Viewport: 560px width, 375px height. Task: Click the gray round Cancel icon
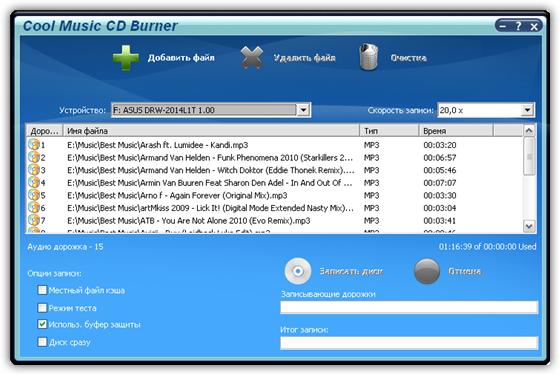pos(426,271)
